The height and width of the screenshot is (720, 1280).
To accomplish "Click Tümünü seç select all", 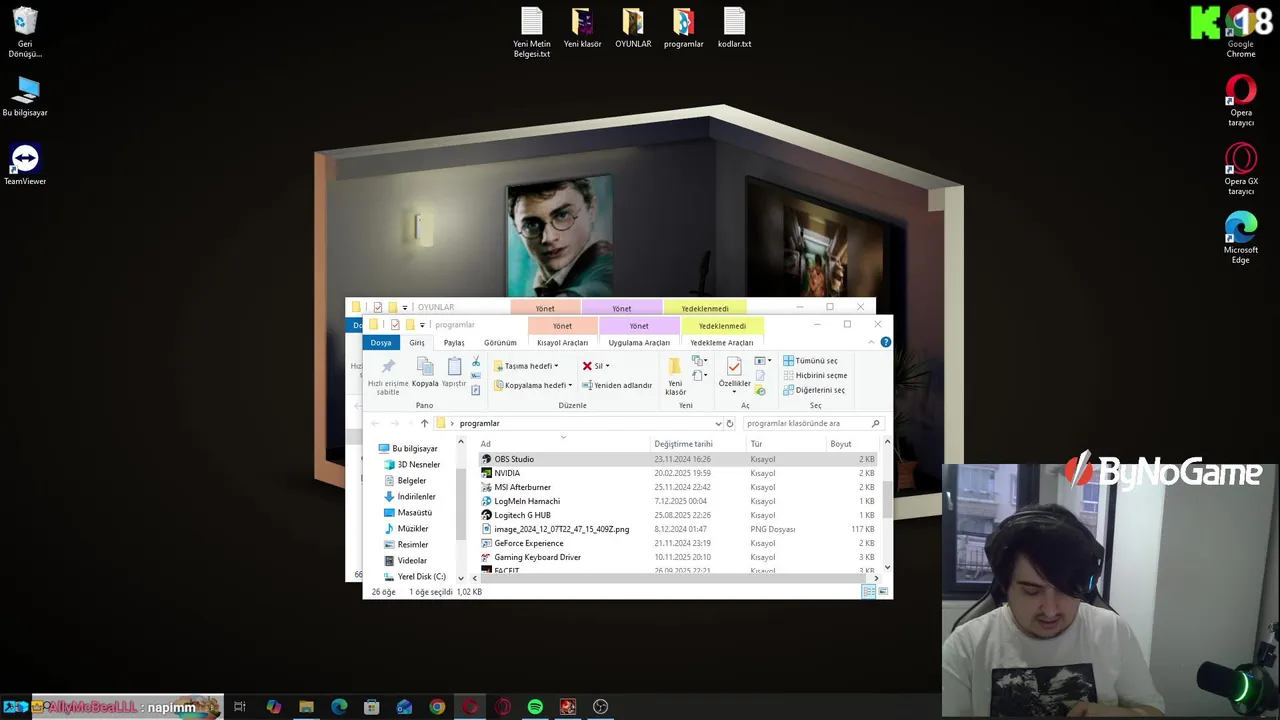I will (811, 361).
